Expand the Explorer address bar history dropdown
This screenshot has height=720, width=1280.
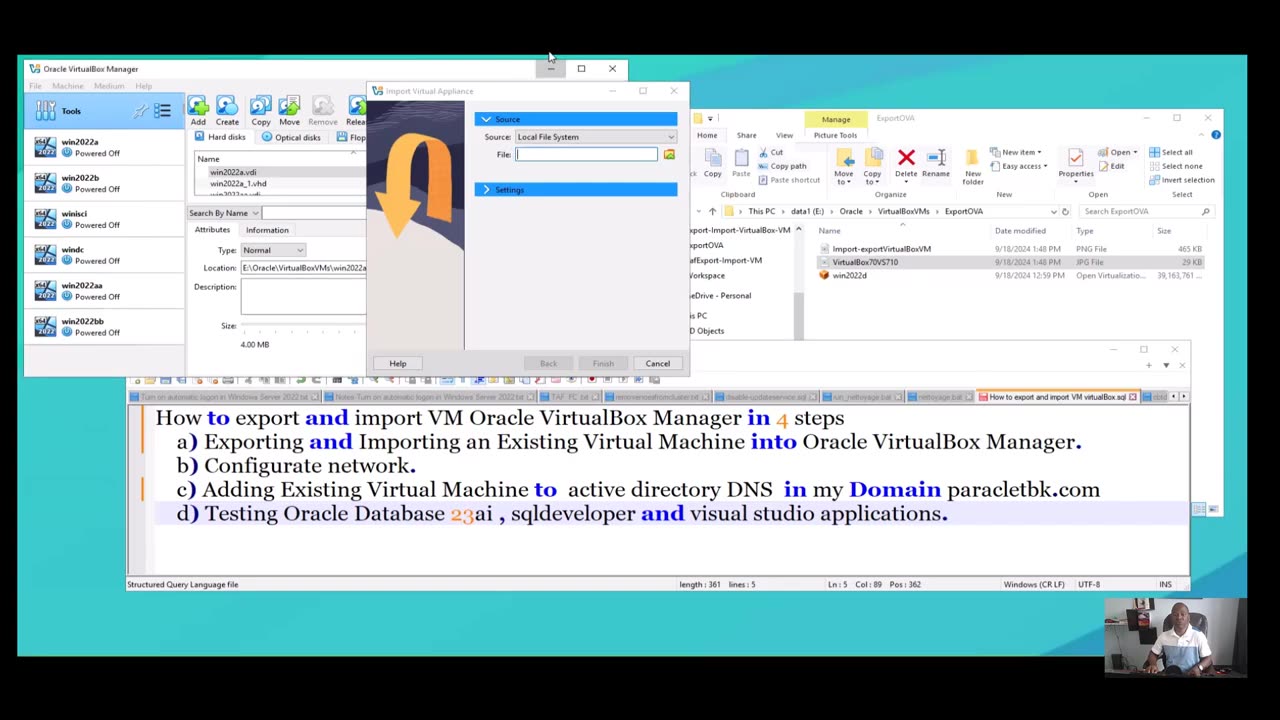pyautogui.click(x=1053, y=211)
